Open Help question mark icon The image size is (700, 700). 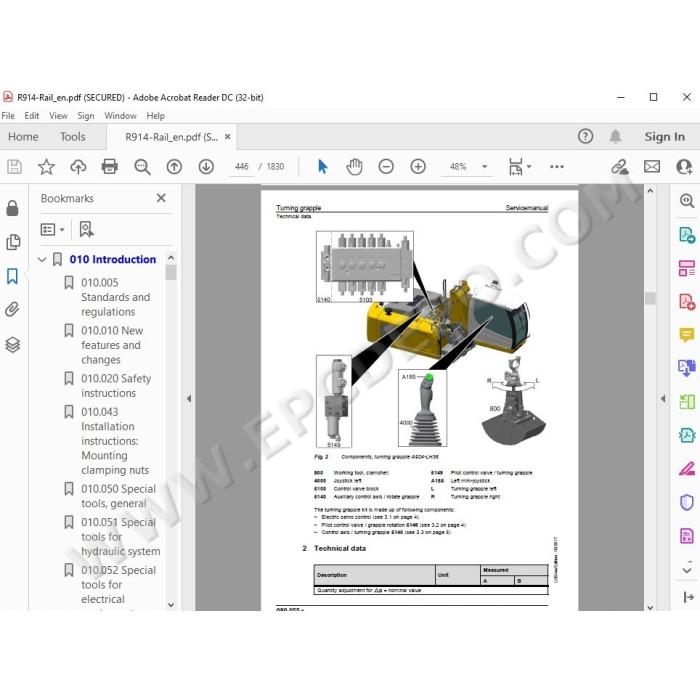[585, 136]
